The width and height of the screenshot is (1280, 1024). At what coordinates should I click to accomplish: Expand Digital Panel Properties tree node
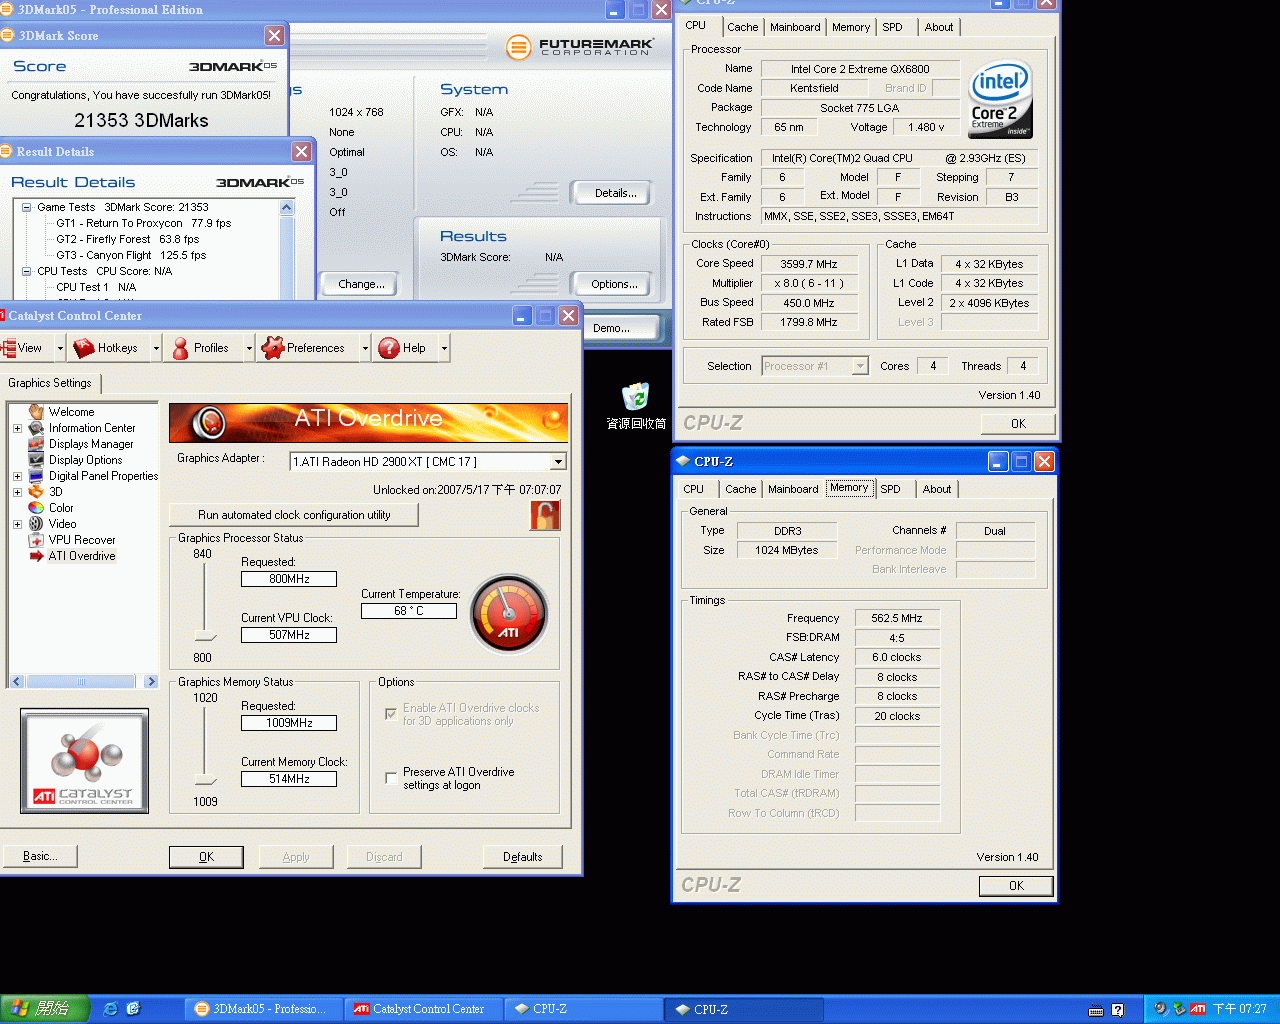click(17, 476)
